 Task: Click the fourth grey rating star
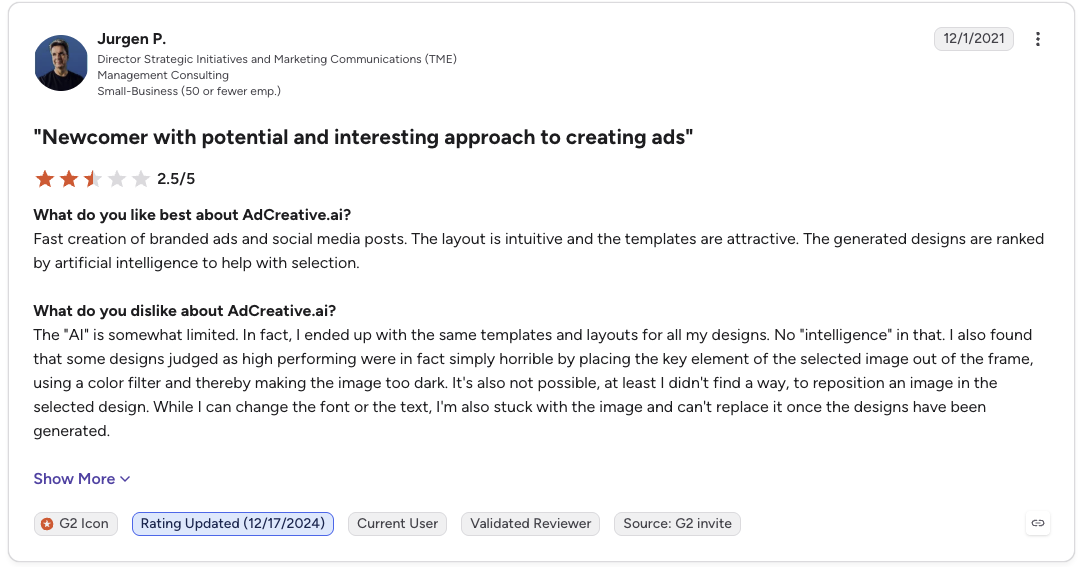[117, 180]
